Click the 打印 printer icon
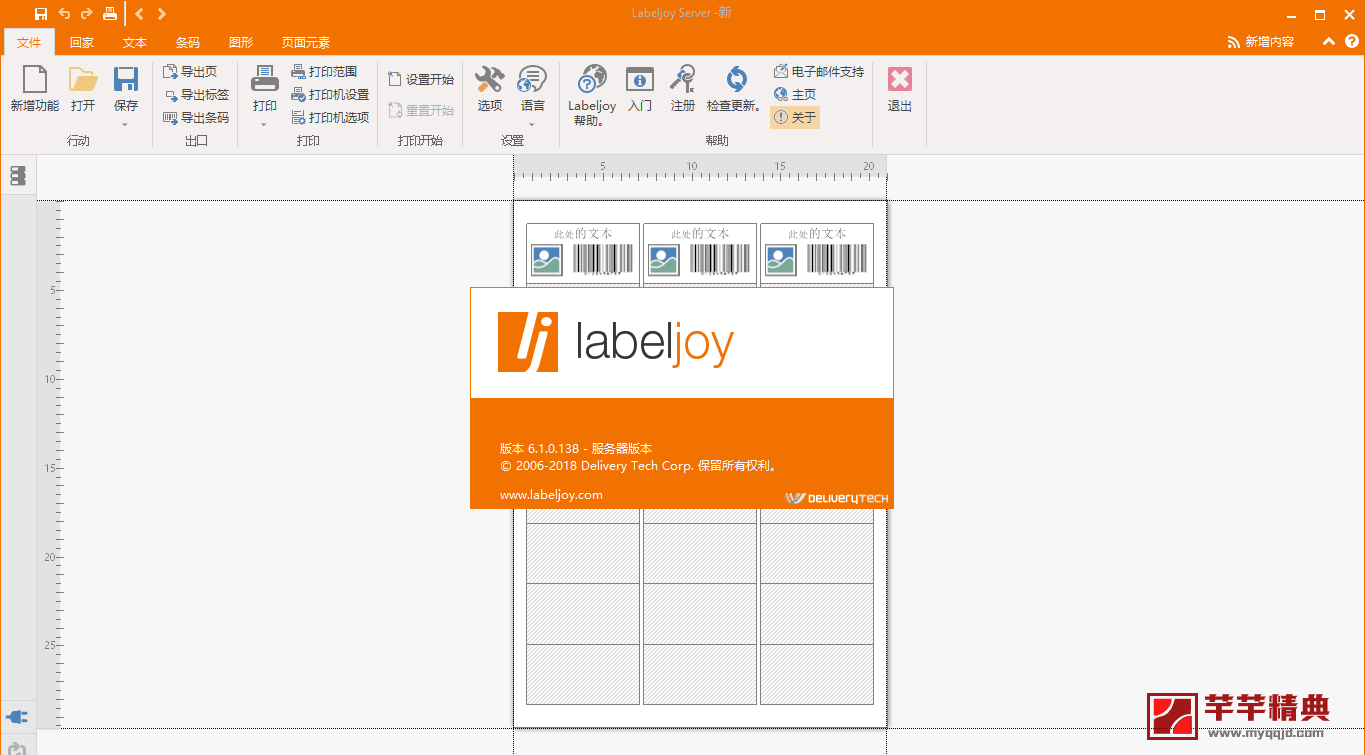Image resolution: width=1365 pixels, height=755 pixels. tap(265, 80)
